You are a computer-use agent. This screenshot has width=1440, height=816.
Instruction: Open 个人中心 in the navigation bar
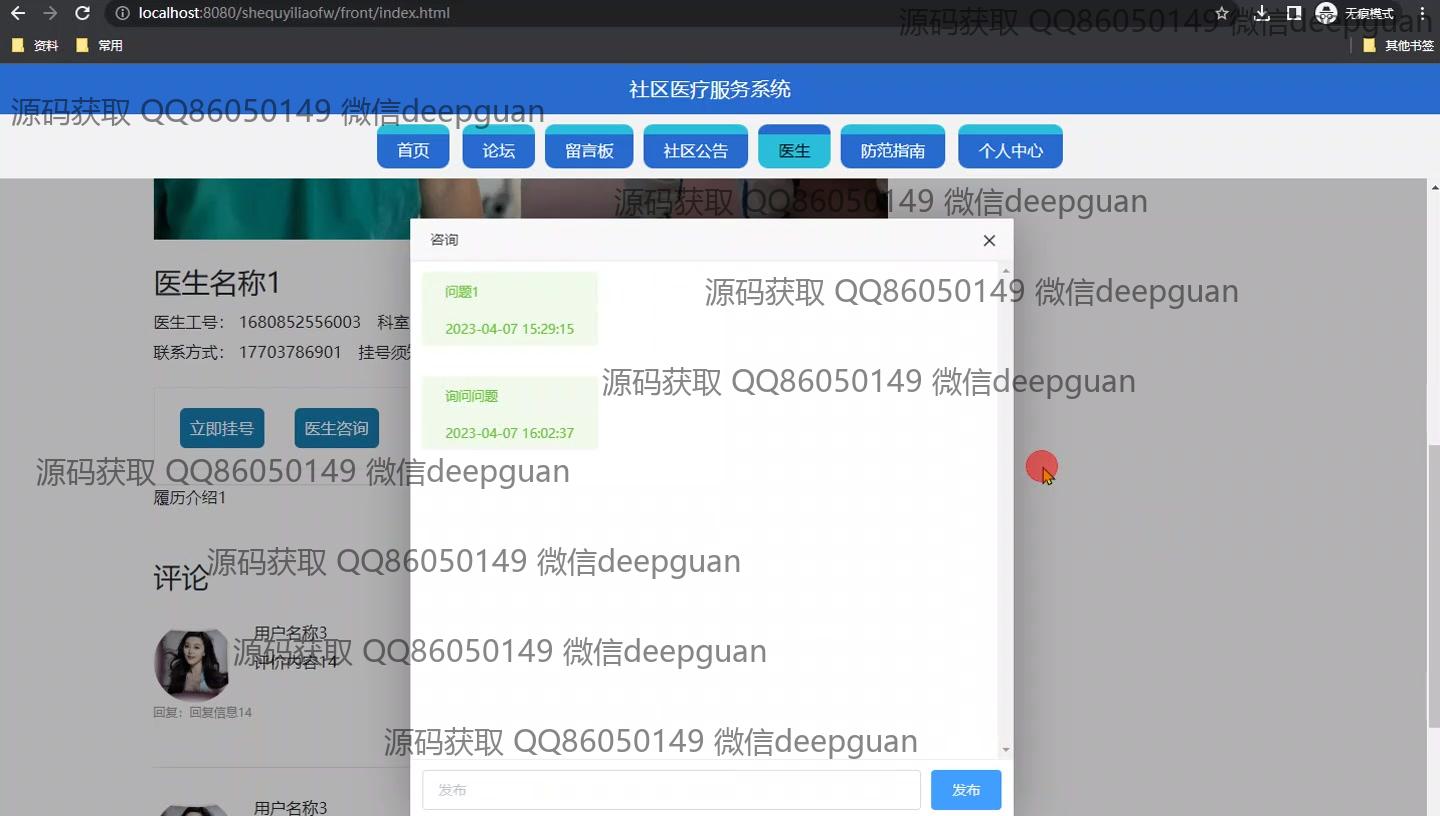[x=1010, y=150]
